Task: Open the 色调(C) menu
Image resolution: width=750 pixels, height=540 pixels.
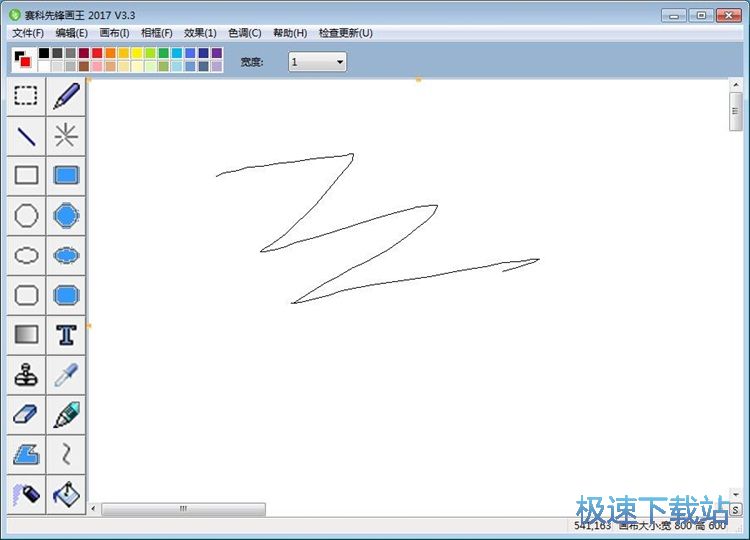Action: [x=245, y=33]
